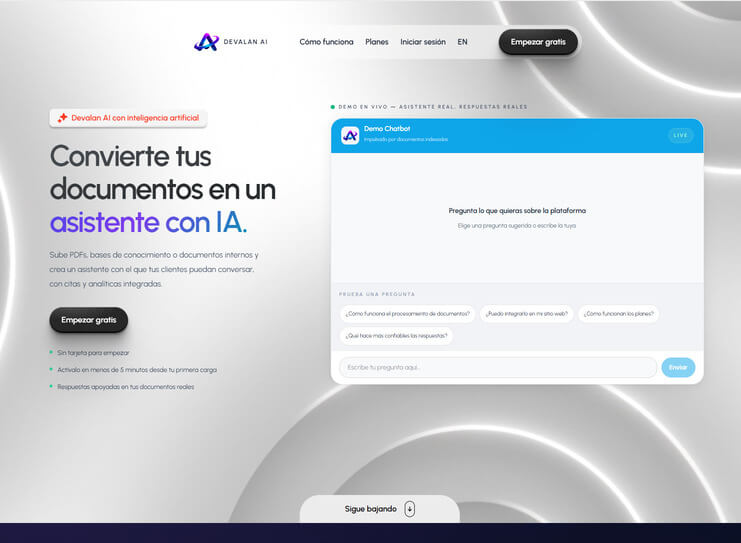Click the sparkle icon in the Devalan AI badge
The height and width of the screenshot is (543, 741).
click(x=62, y=118)
